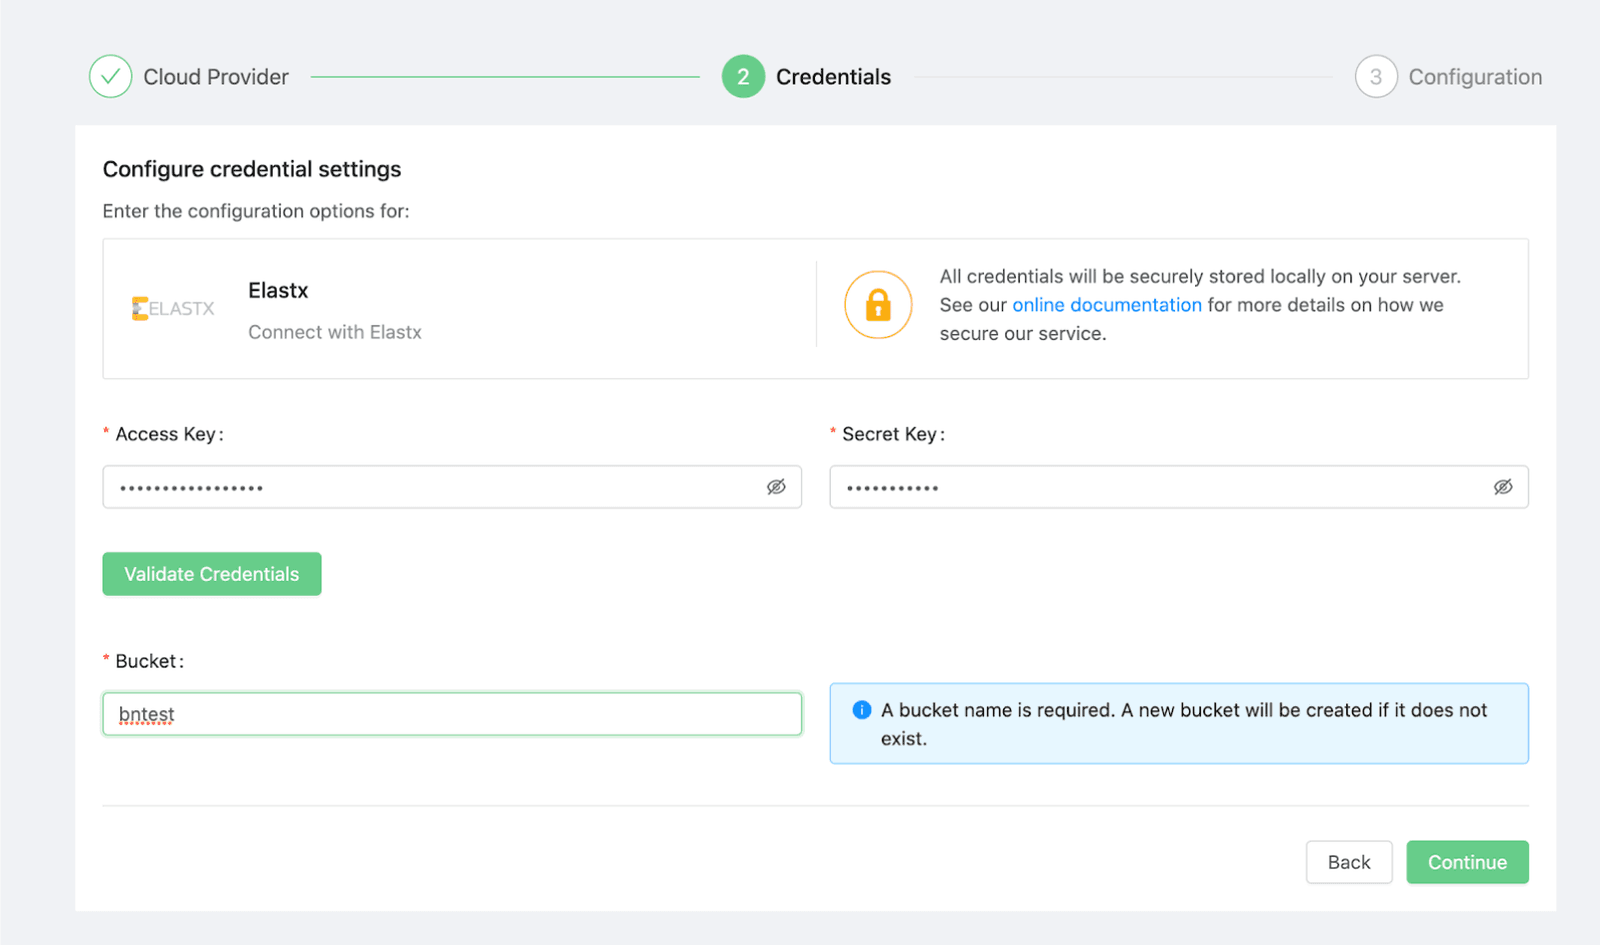Go to the Cloud Provider step label
Image resolution: width=1600 pixels, height=945 pixels.
click(216, 77)
